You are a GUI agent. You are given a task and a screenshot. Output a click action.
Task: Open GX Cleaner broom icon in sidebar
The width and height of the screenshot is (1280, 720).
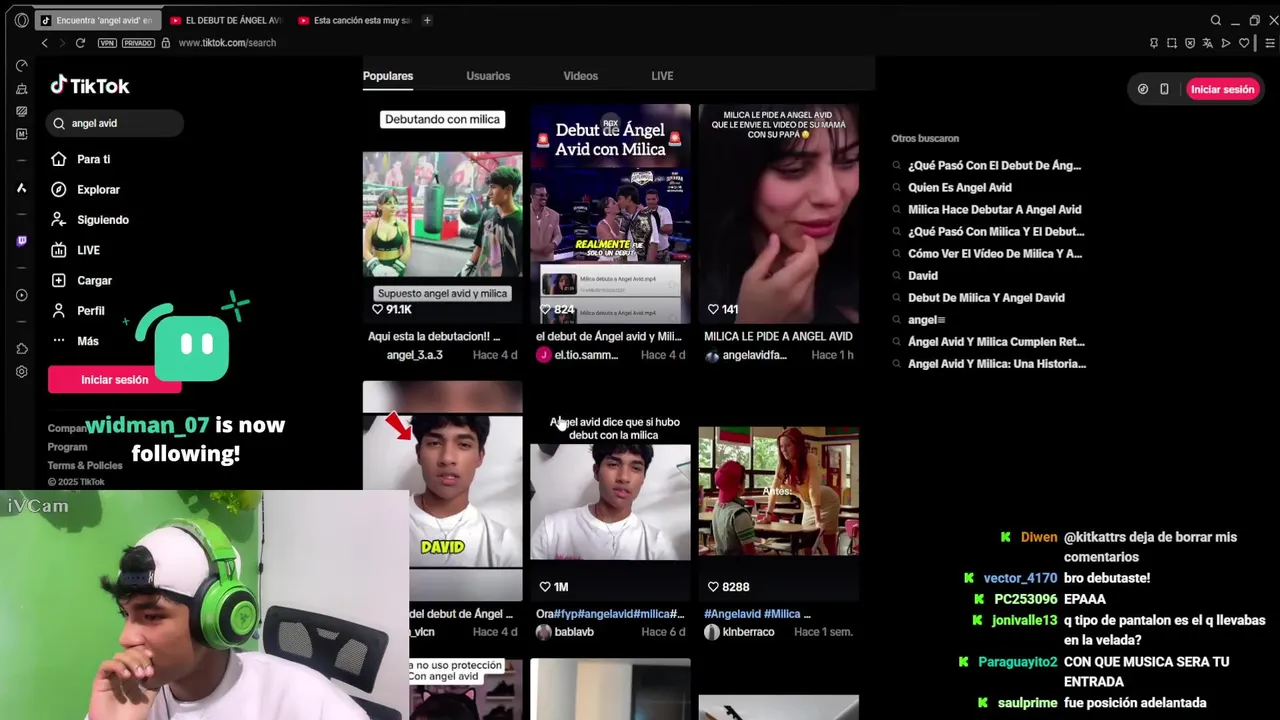coord(21,89)
